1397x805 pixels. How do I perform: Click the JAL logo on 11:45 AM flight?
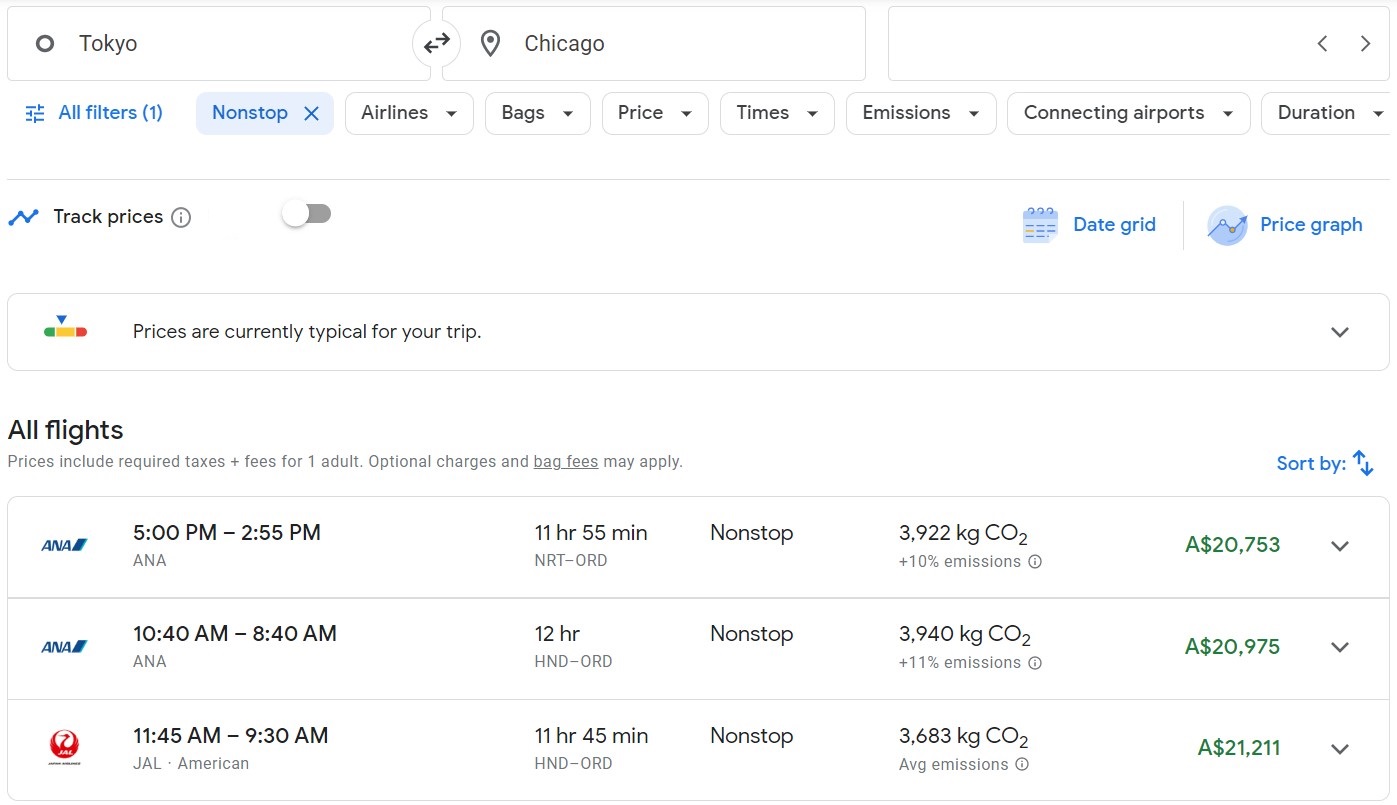click(64, 748)
